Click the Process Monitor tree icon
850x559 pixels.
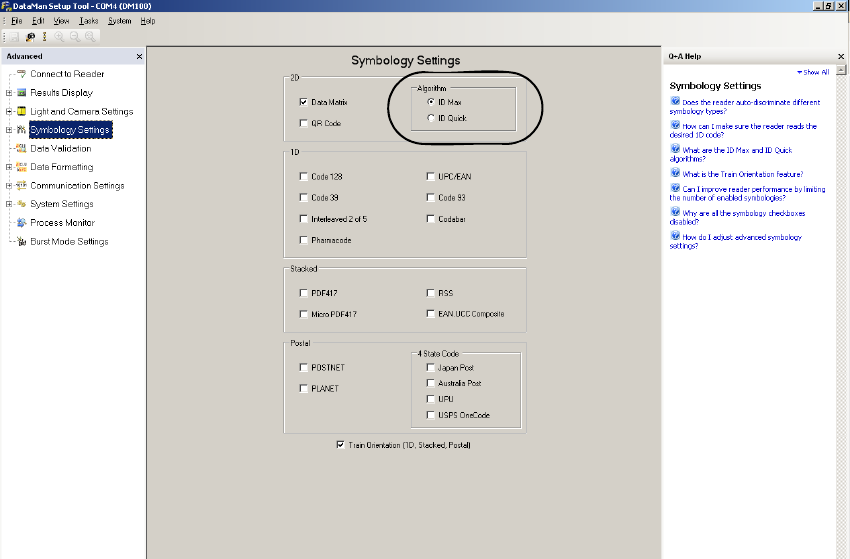[x=21, y=222]
